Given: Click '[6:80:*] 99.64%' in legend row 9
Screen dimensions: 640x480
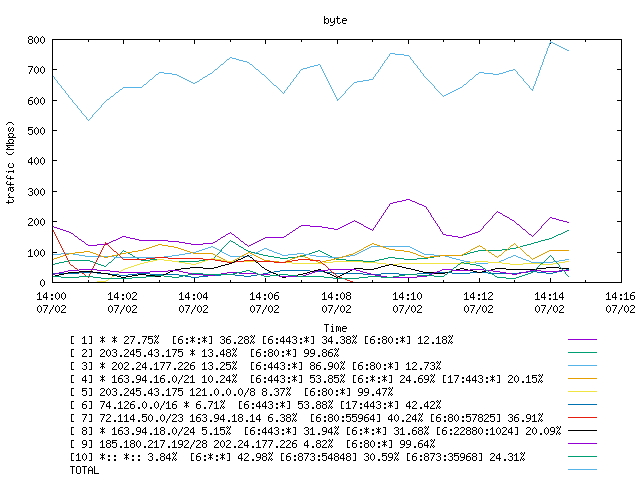Looking at the screenshot, I should (x=391, y=444).
